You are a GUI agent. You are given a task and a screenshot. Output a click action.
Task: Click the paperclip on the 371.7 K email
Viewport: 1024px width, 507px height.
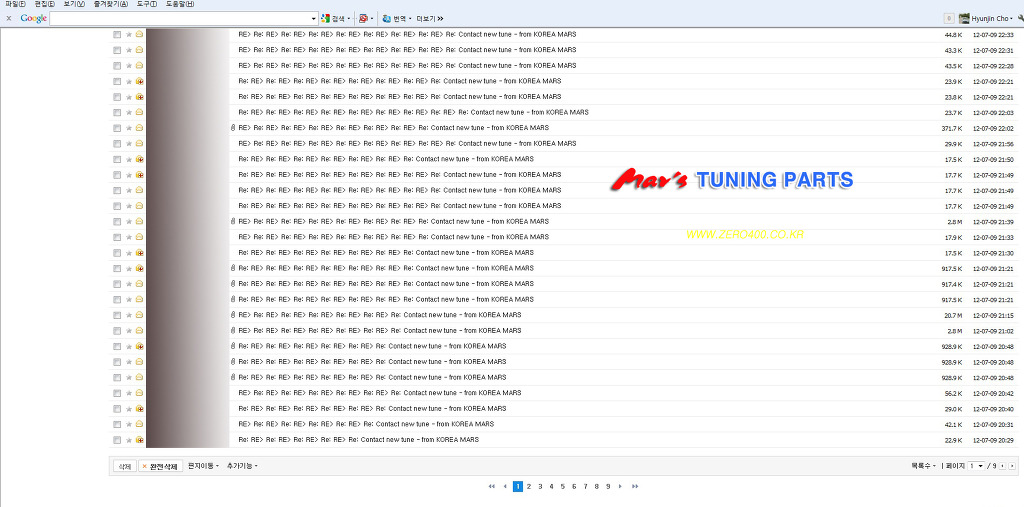233,128
